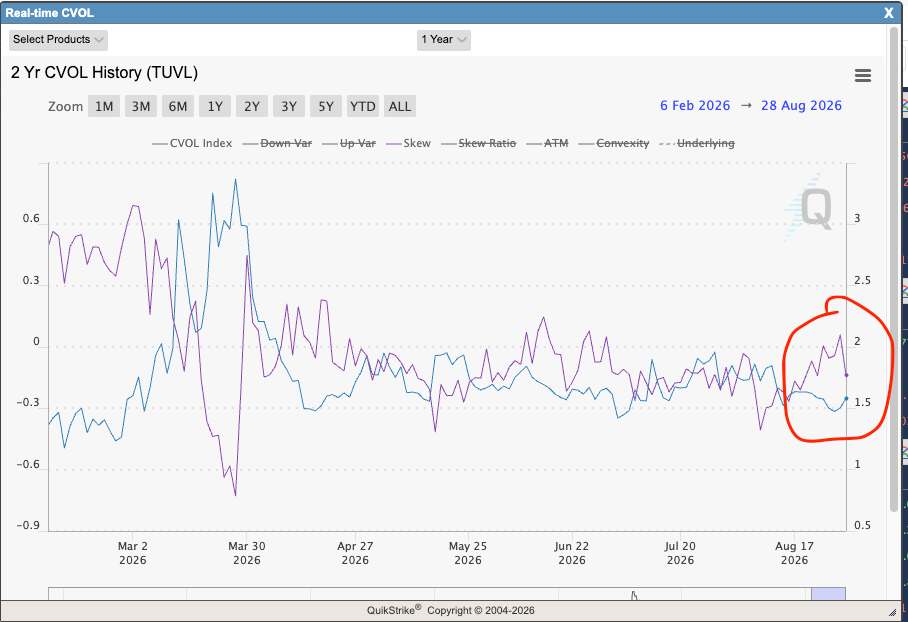Open the 1 Year period dropdown
Viewport: 908px width, 622px height.
pos(444,39)
